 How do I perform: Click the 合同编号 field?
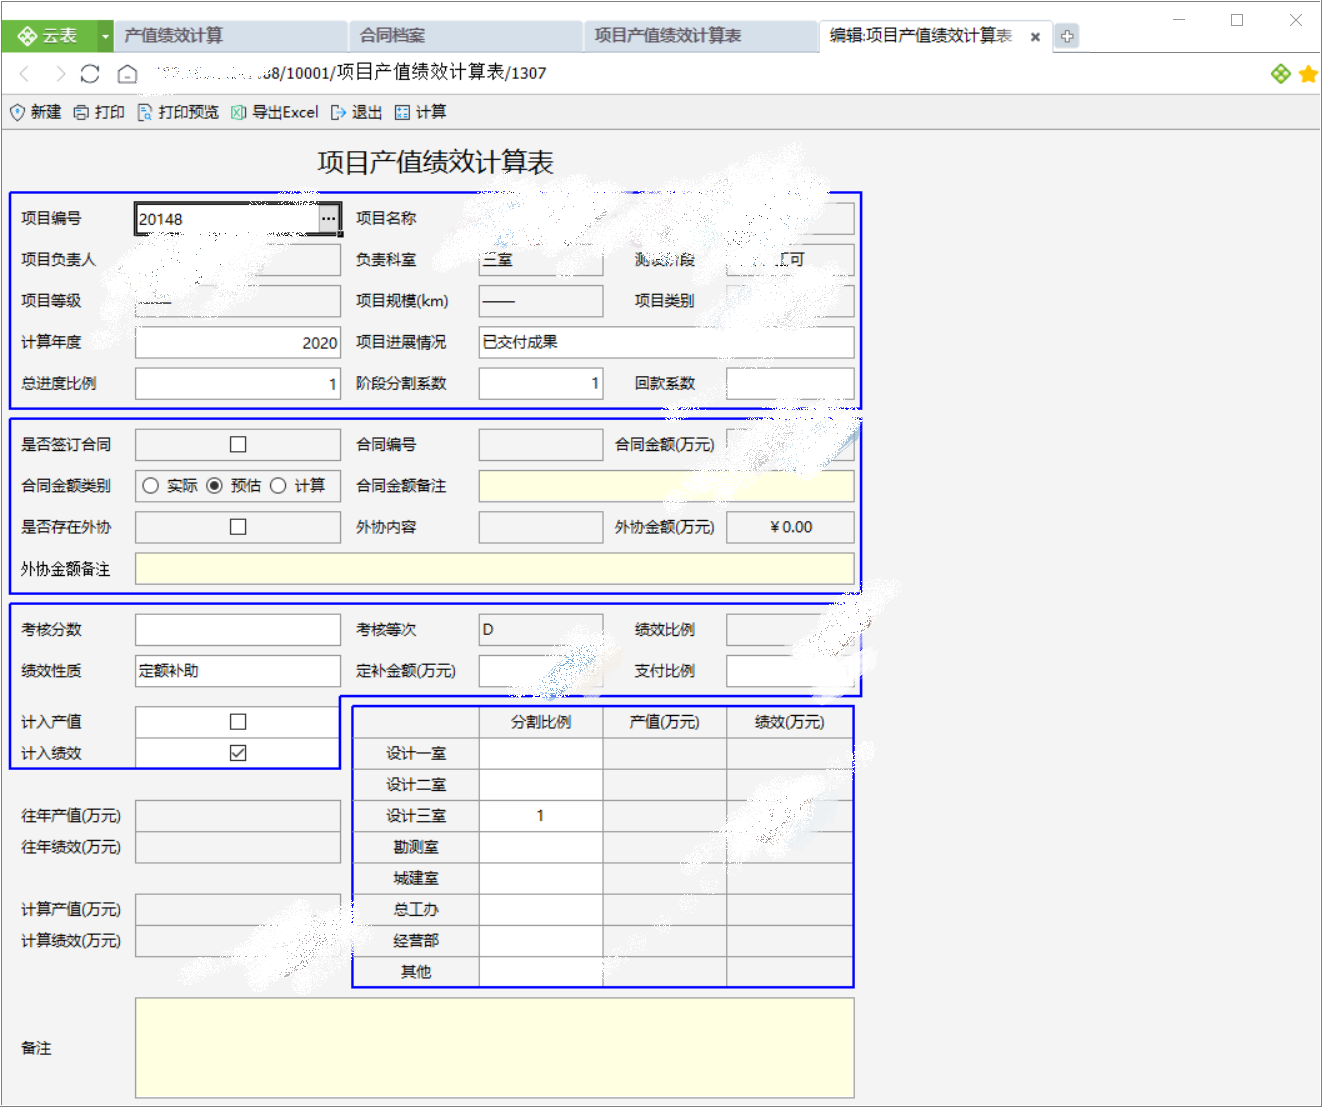coord(541,445)
